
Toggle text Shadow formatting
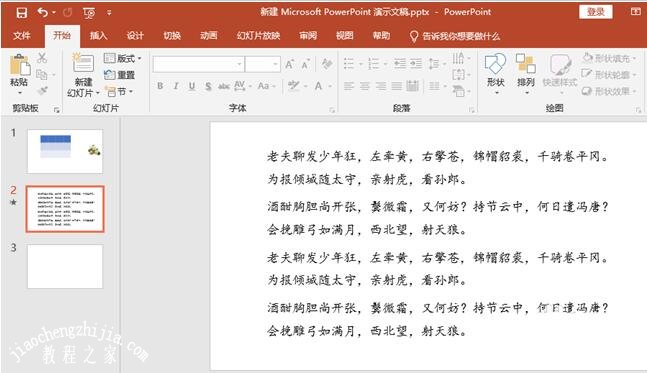pyautogui.click(x=208, y=86)
